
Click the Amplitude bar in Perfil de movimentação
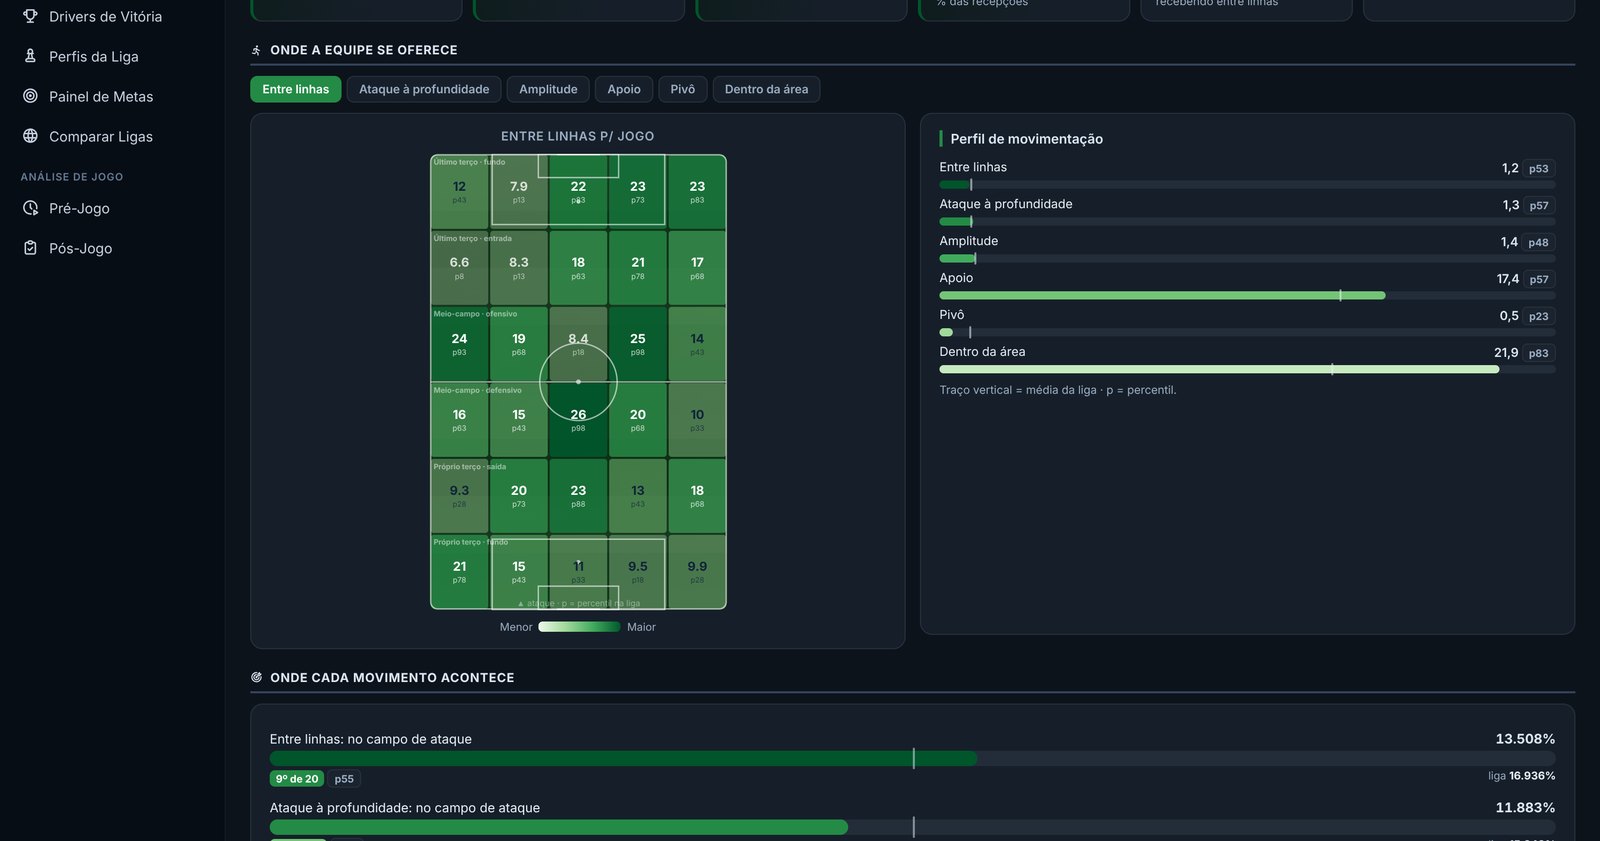click(x=1247, y=259)
